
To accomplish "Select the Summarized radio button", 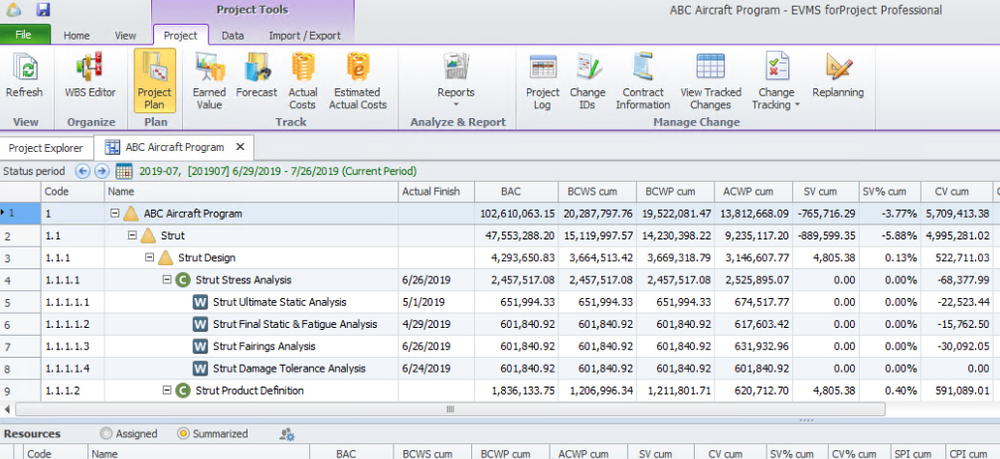I will pyautogui.click(x=183, y=434).
